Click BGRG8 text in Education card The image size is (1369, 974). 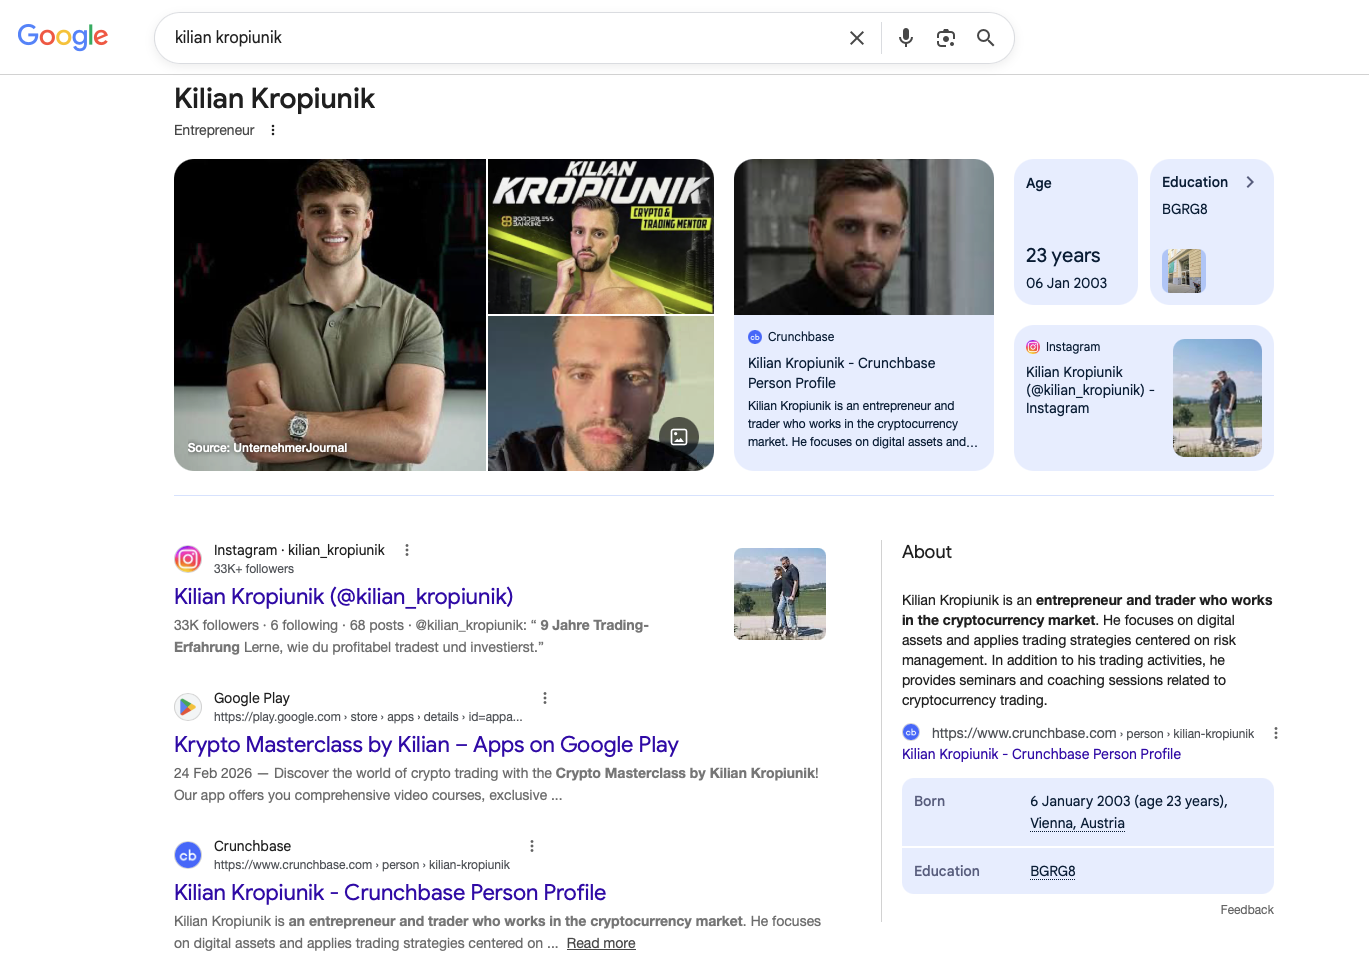[x=1185, y=209]
